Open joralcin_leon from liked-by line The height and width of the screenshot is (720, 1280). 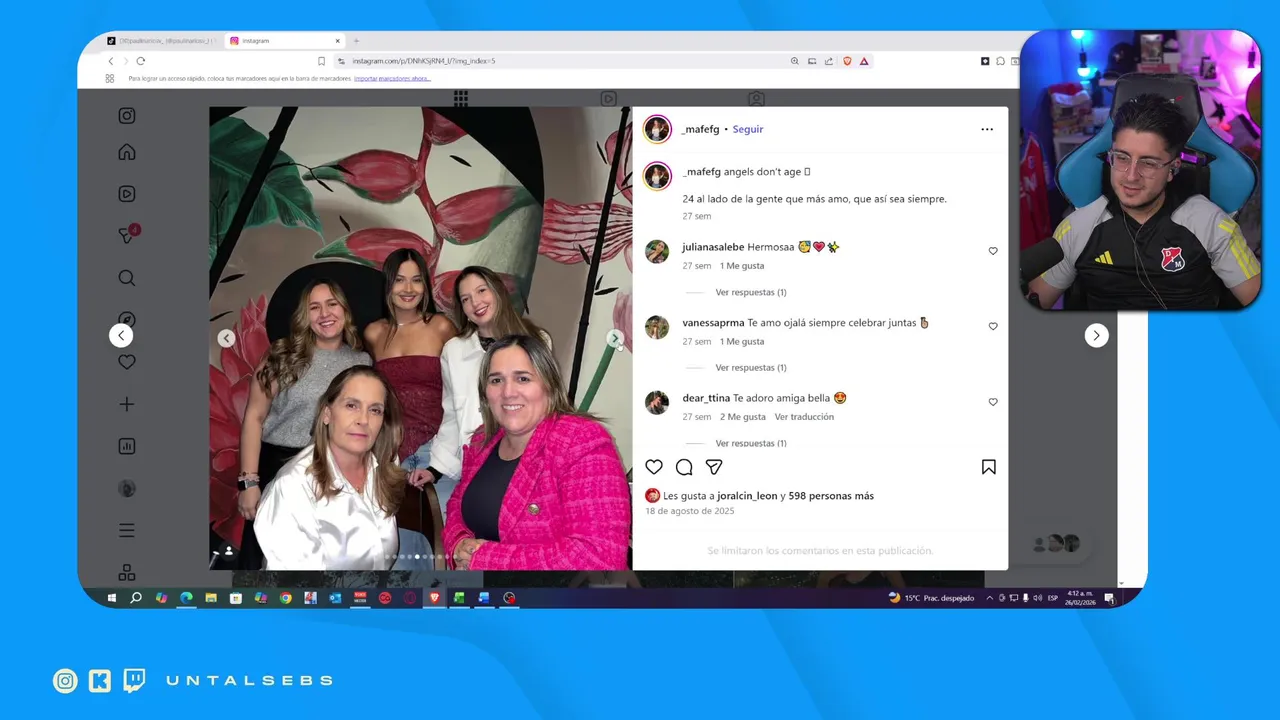pyautogui.click(x=747, y=496)
